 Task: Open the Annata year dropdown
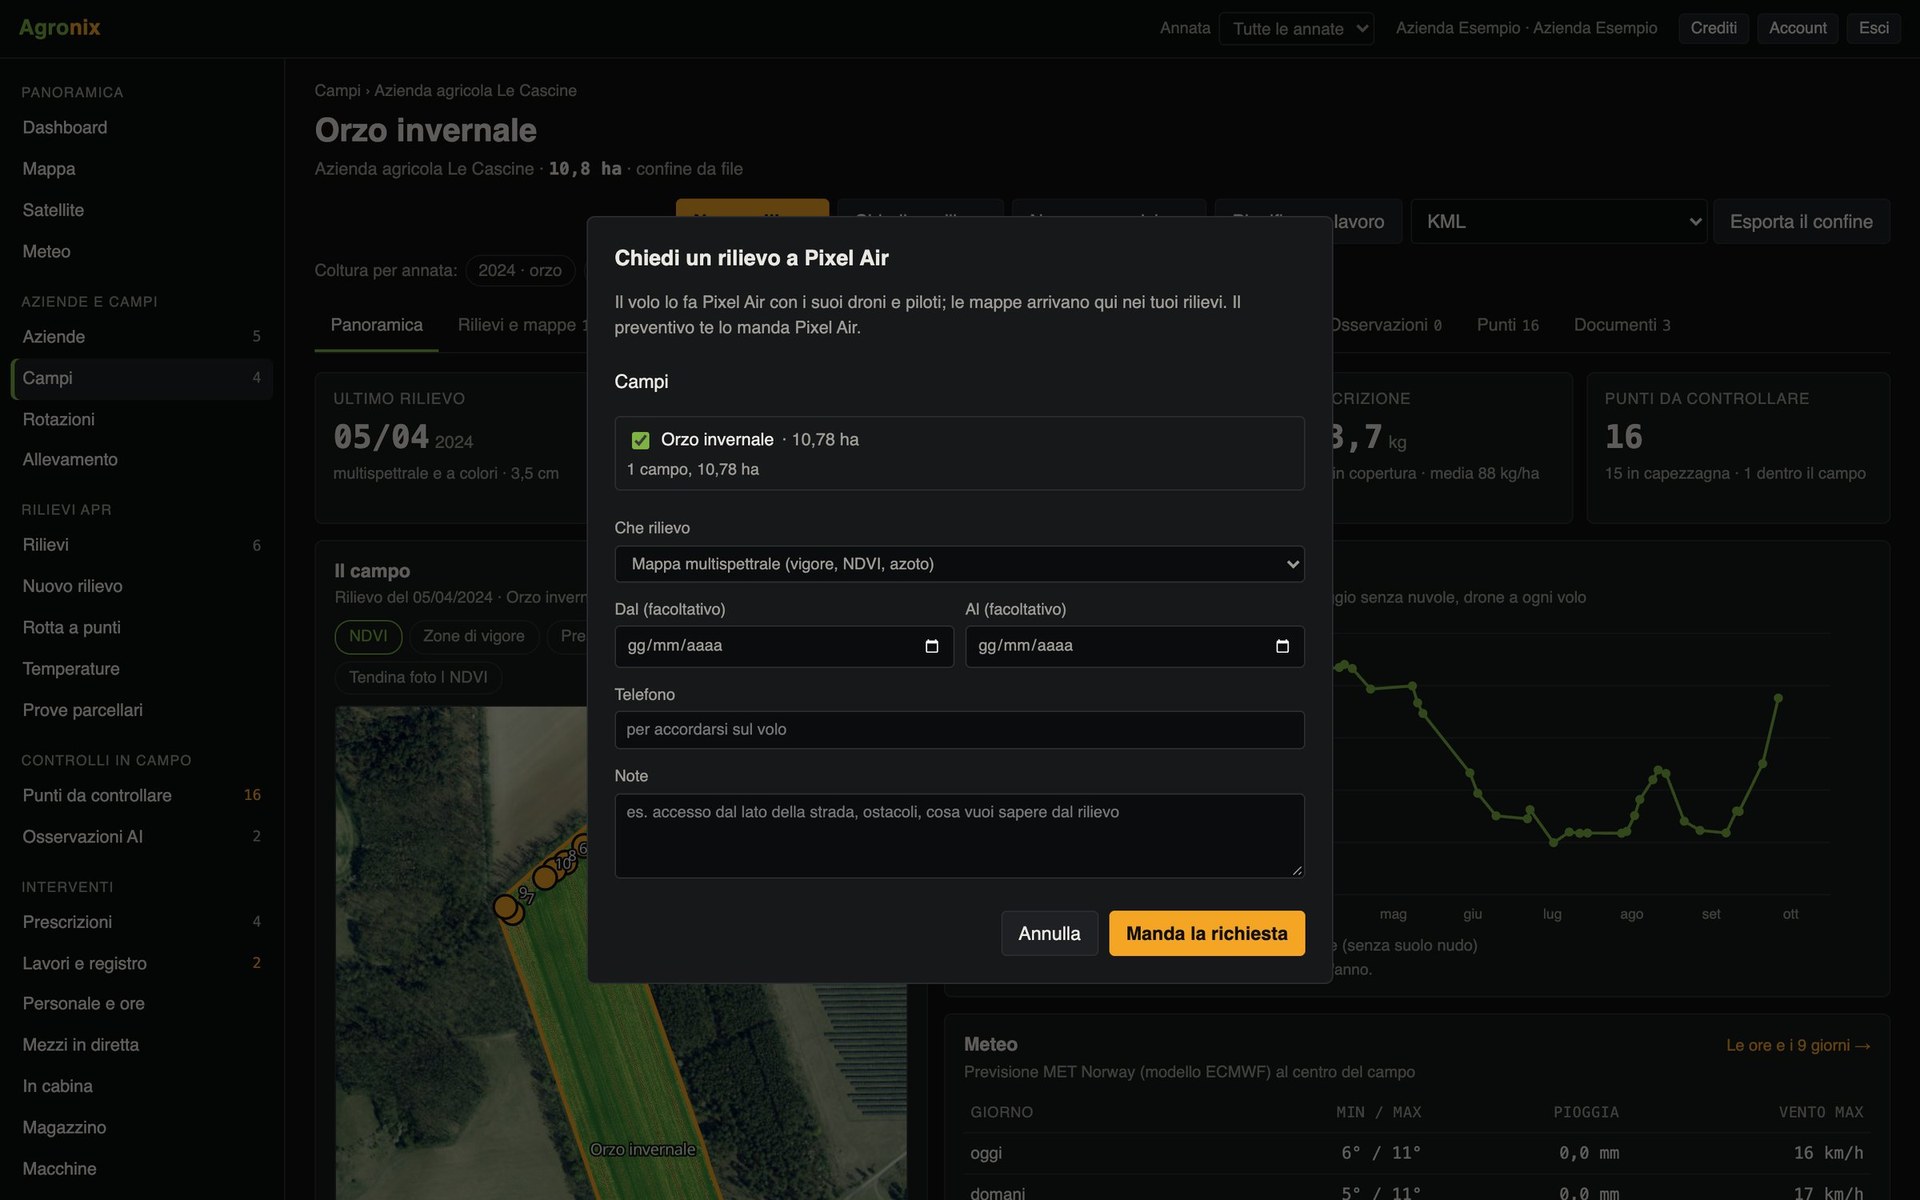coord(1296,28)
